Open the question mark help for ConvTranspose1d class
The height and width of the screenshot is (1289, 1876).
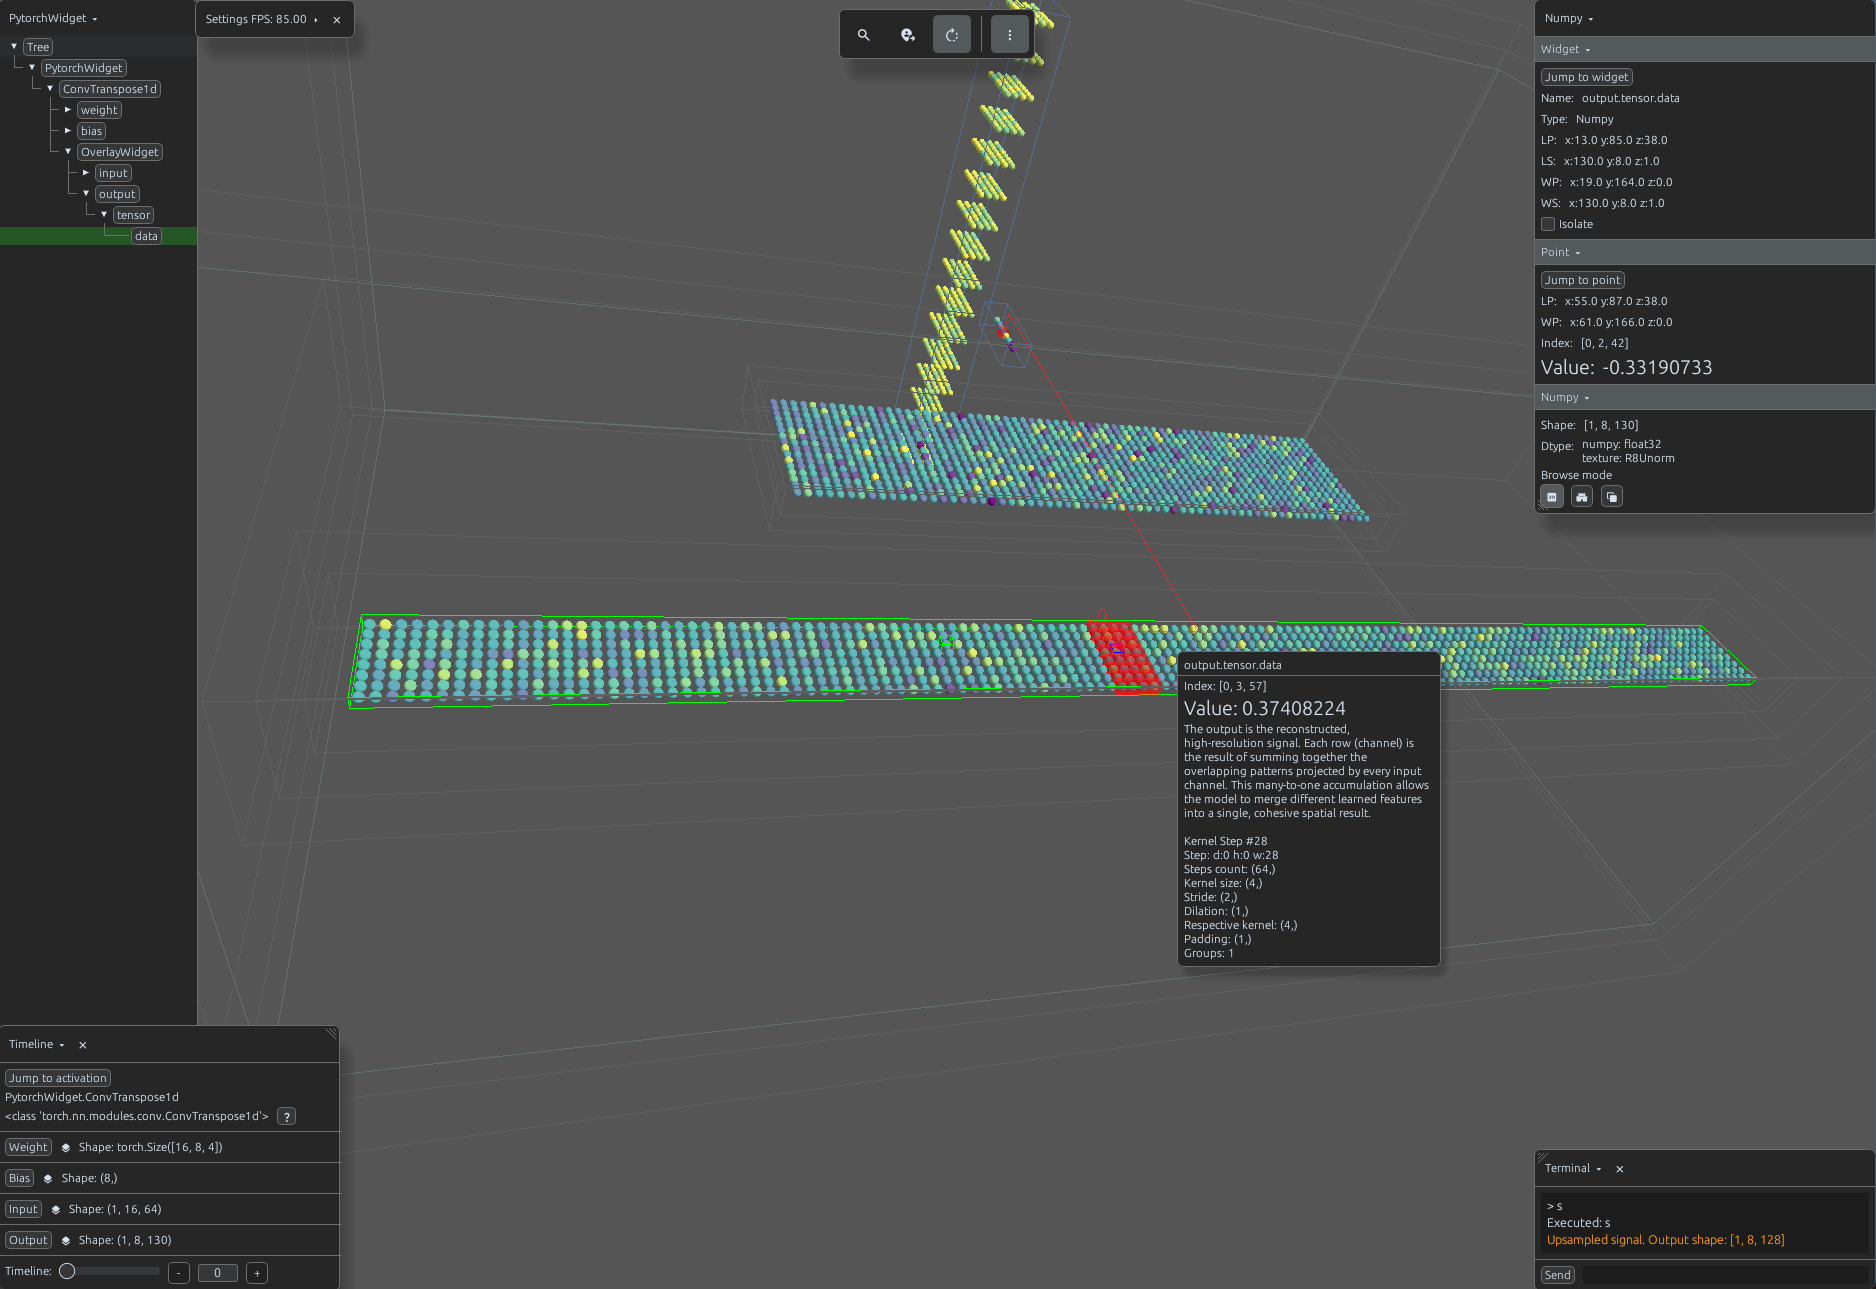[x=287, y=1117]
